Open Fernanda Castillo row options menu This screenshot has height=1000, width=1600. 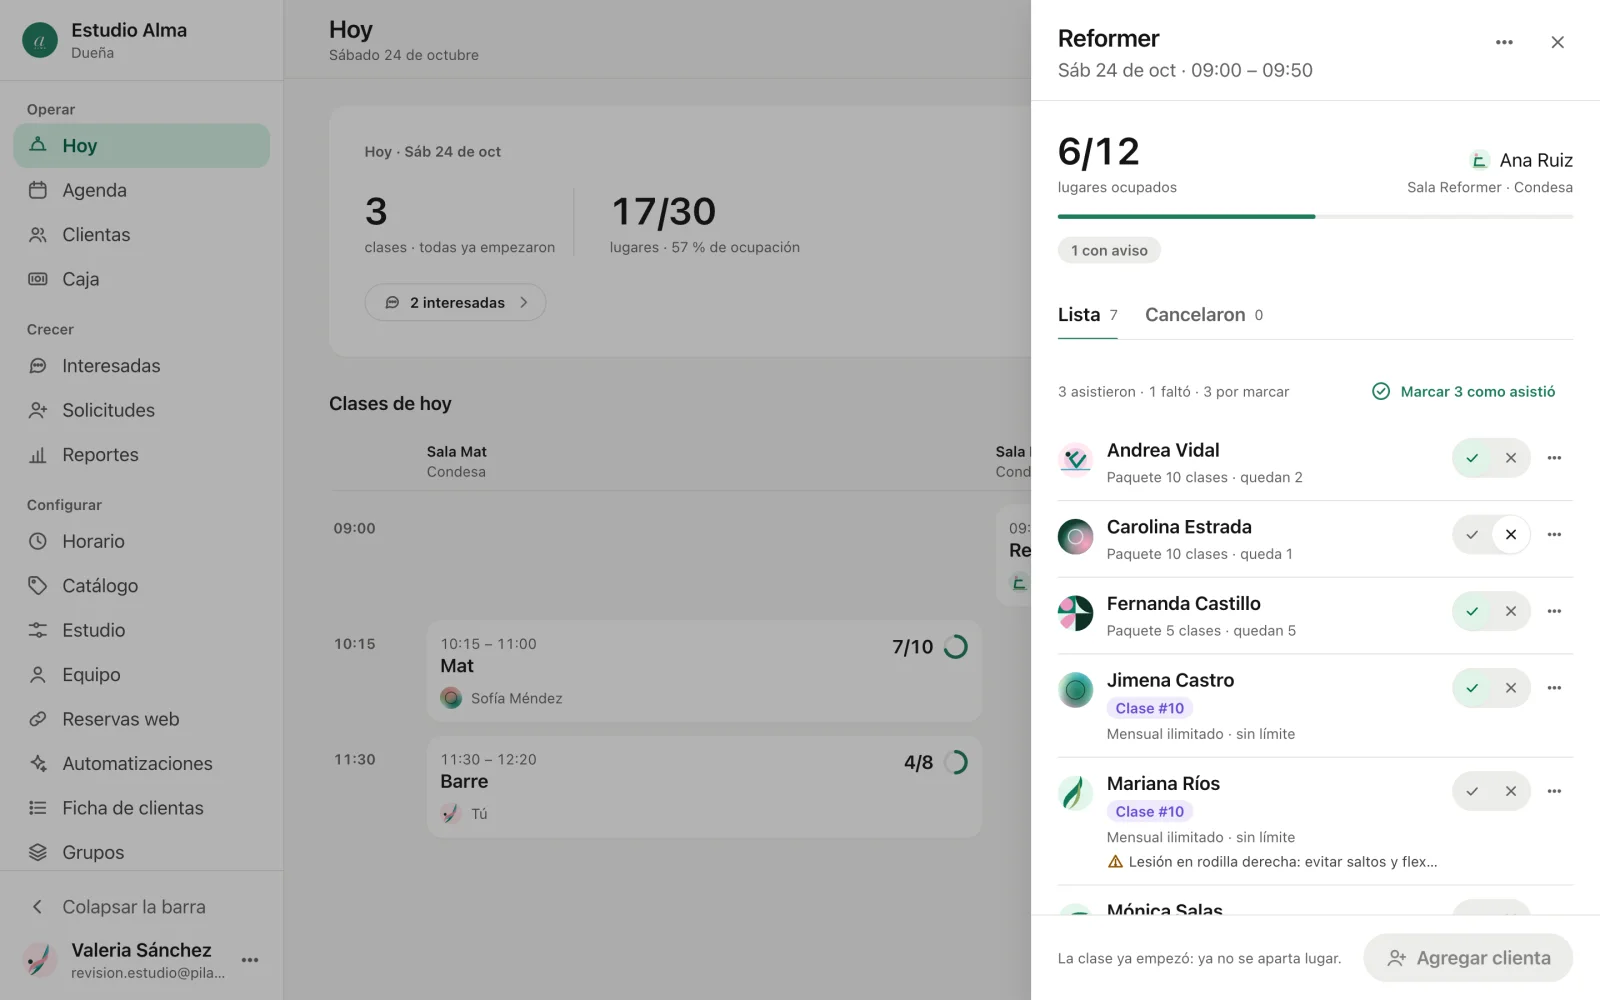pyautogui.click(x=1554, y=611)
